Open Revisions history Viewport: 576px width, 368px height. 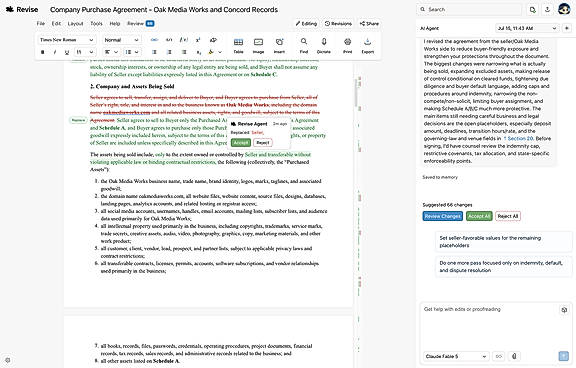coord(338,24)
